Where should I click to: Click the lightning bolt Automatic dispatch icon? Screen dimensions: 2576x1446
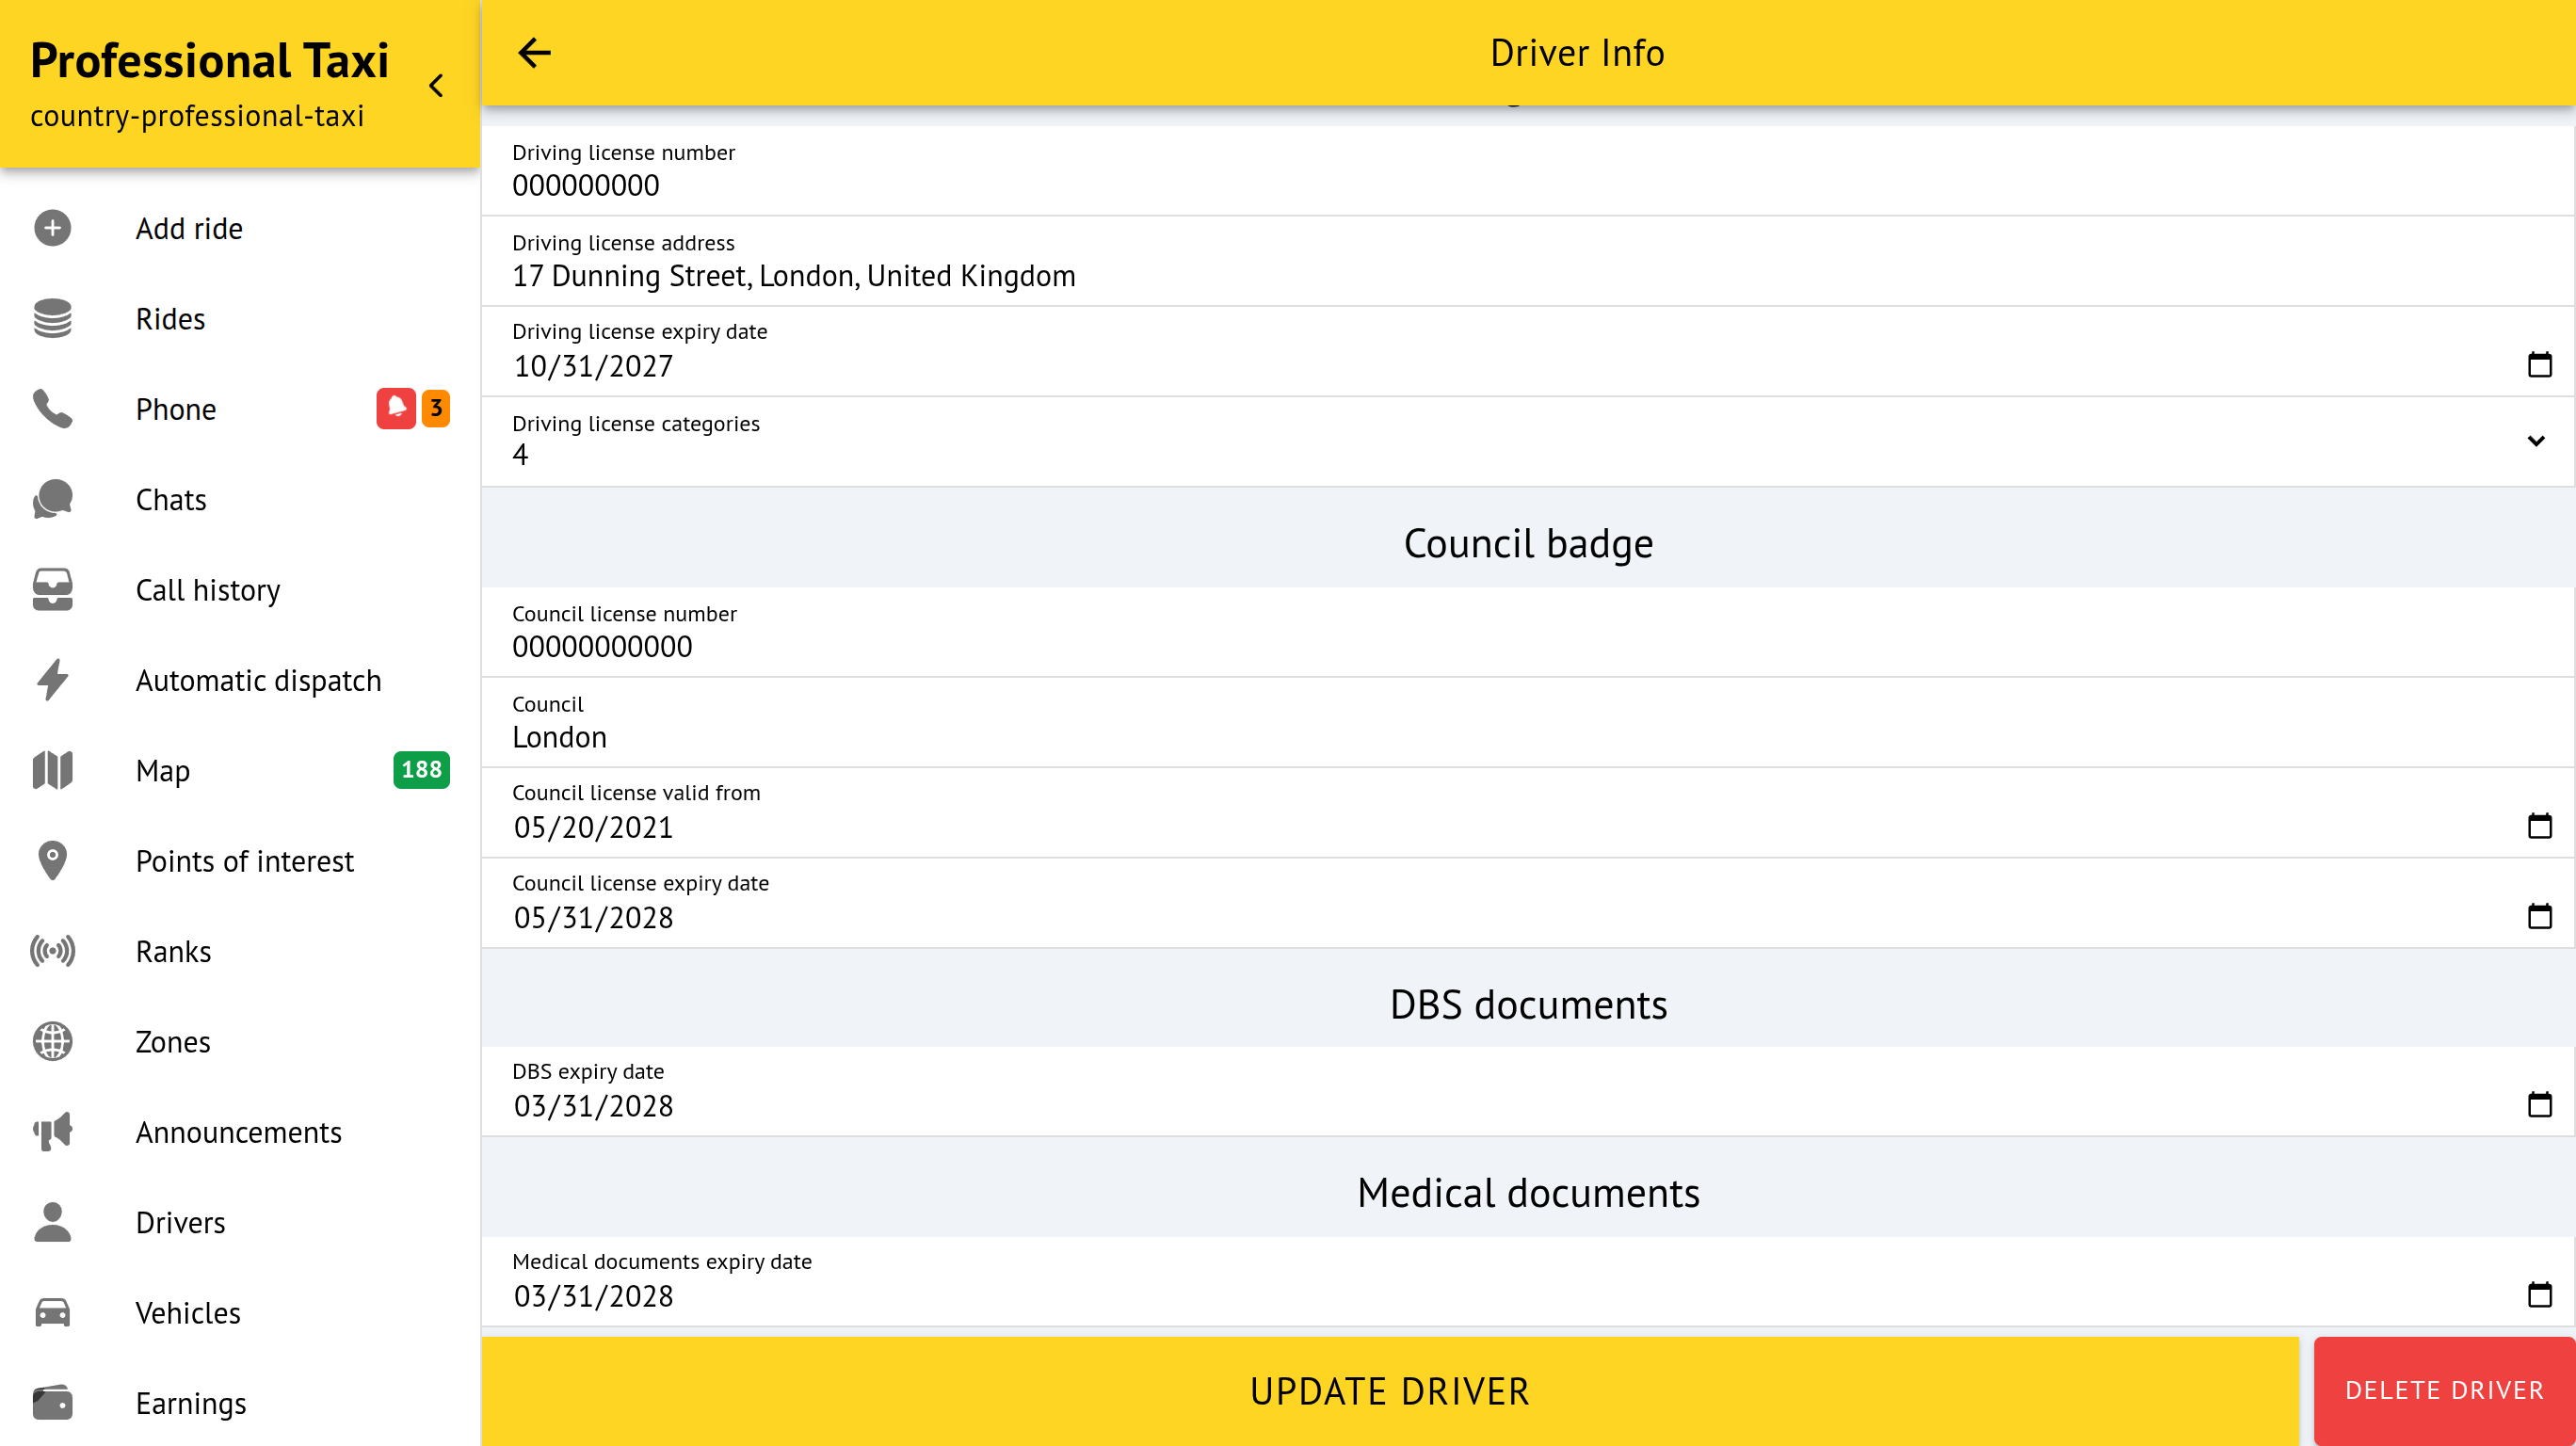tap(52, 680)
